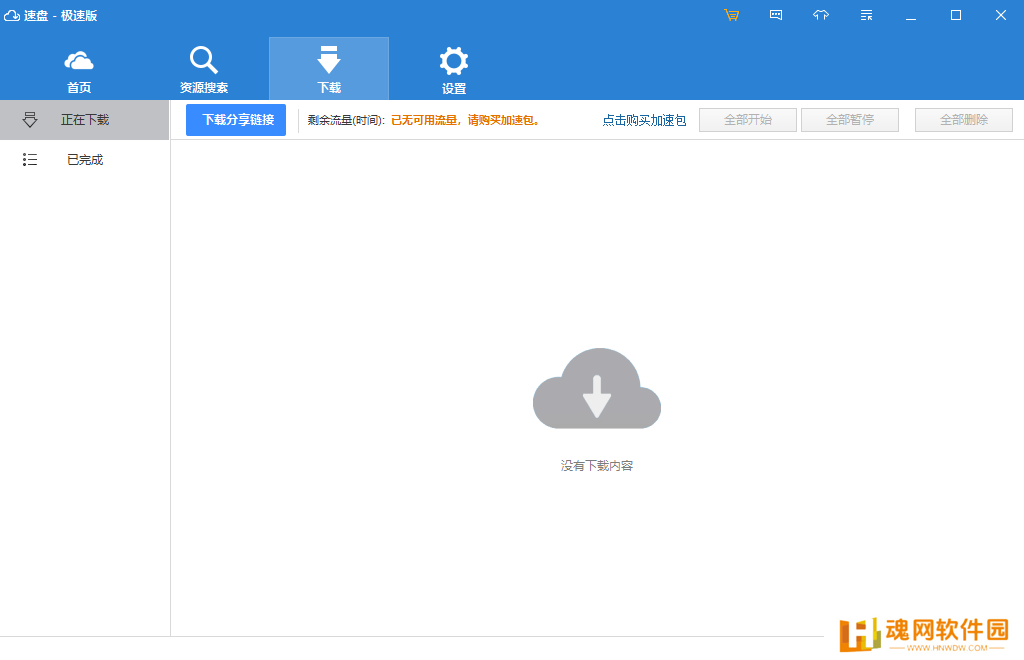Open the main menu list icon
The image size is (1024, 660).
[x=866, y=15]
